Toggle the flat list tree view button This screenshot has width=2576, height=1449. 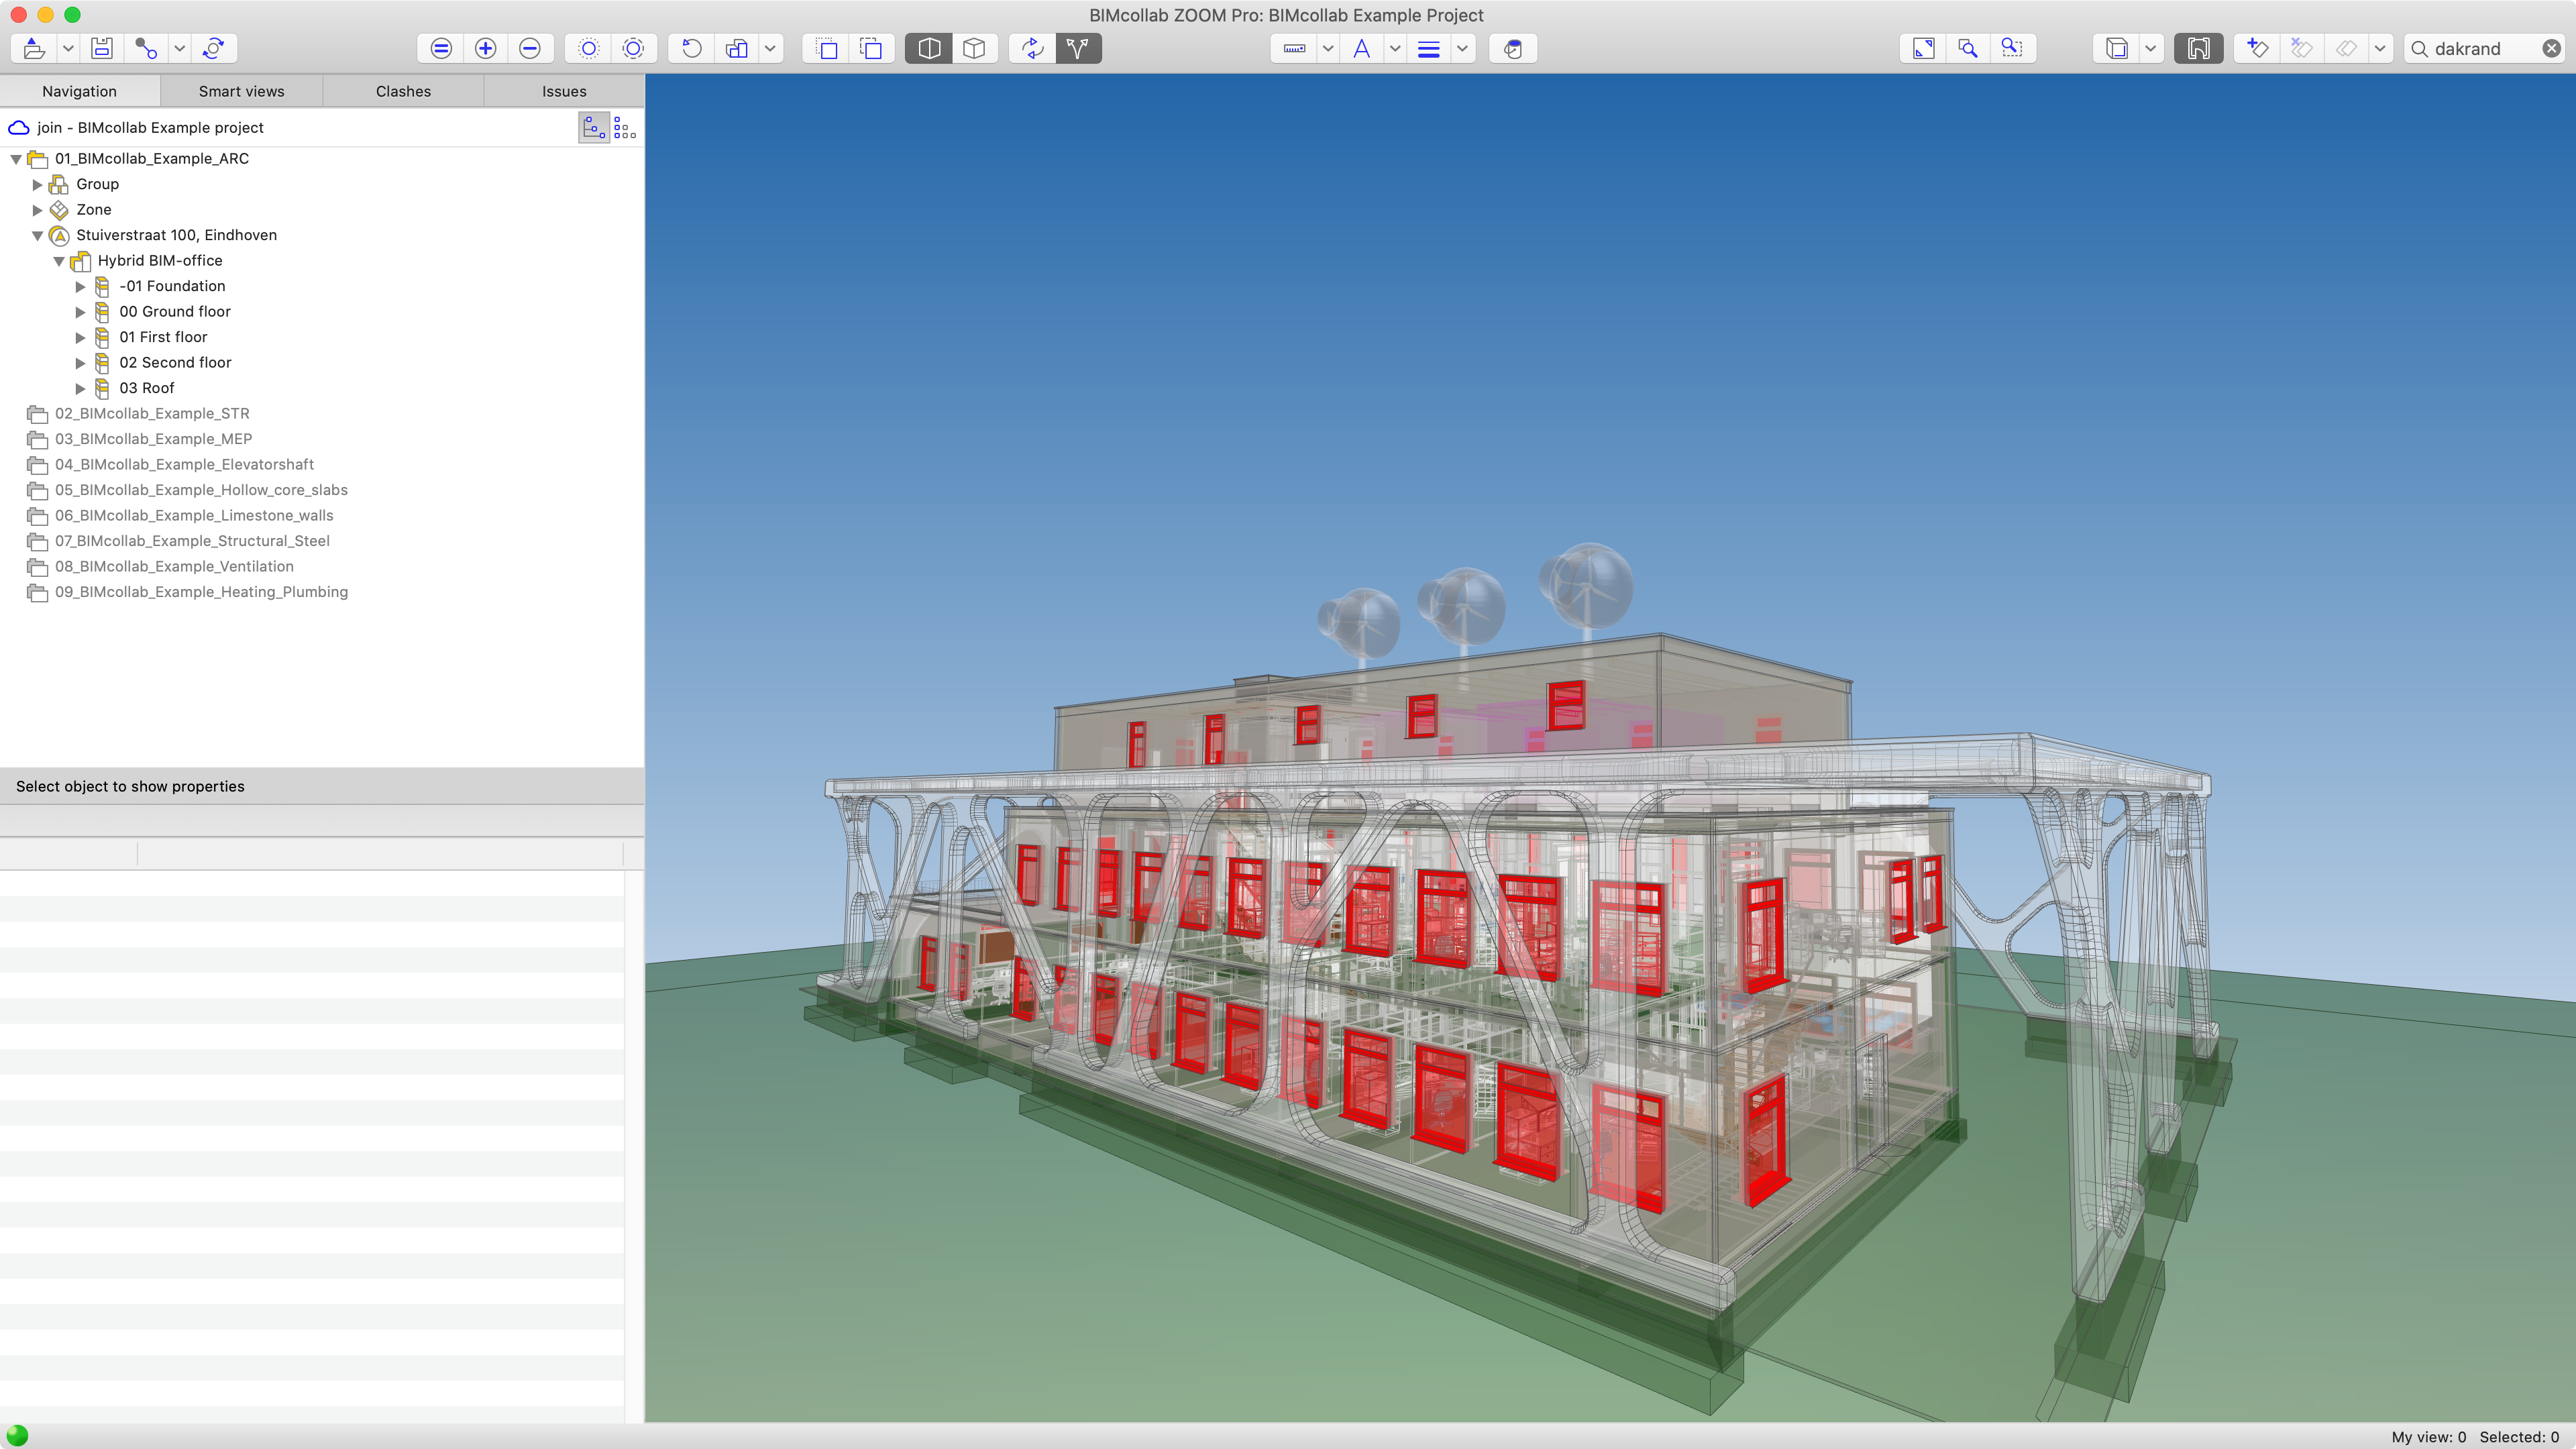coord(625,127)
